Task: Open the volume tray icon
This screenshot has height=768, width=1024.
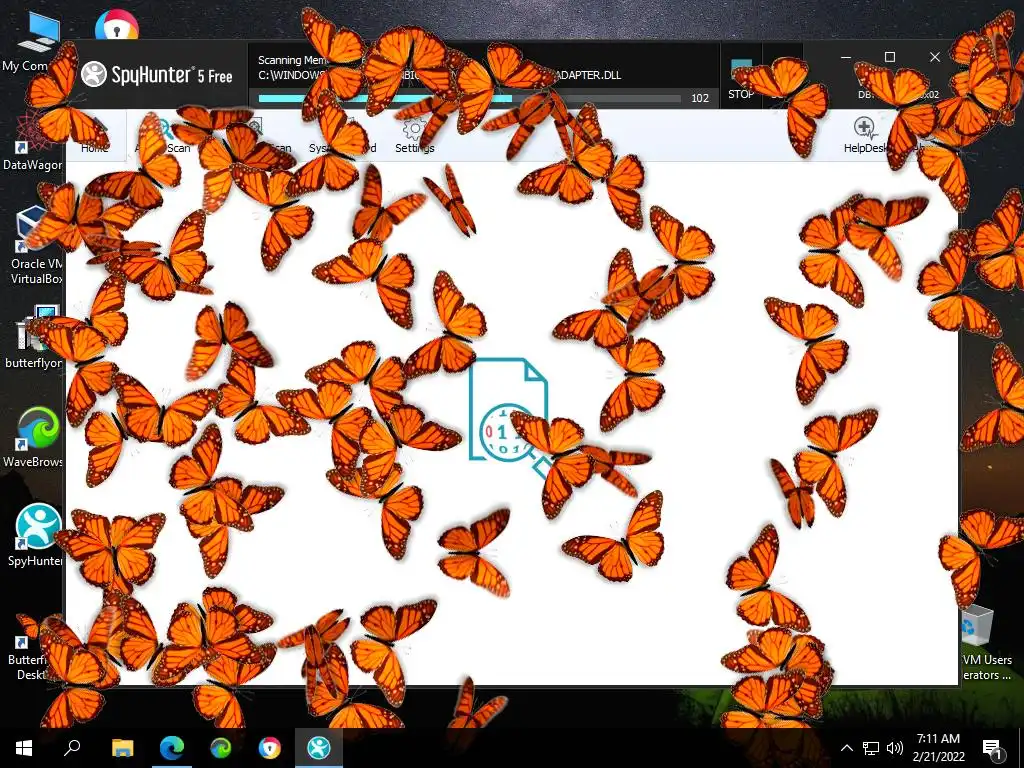Action: (x=895, y=748)
